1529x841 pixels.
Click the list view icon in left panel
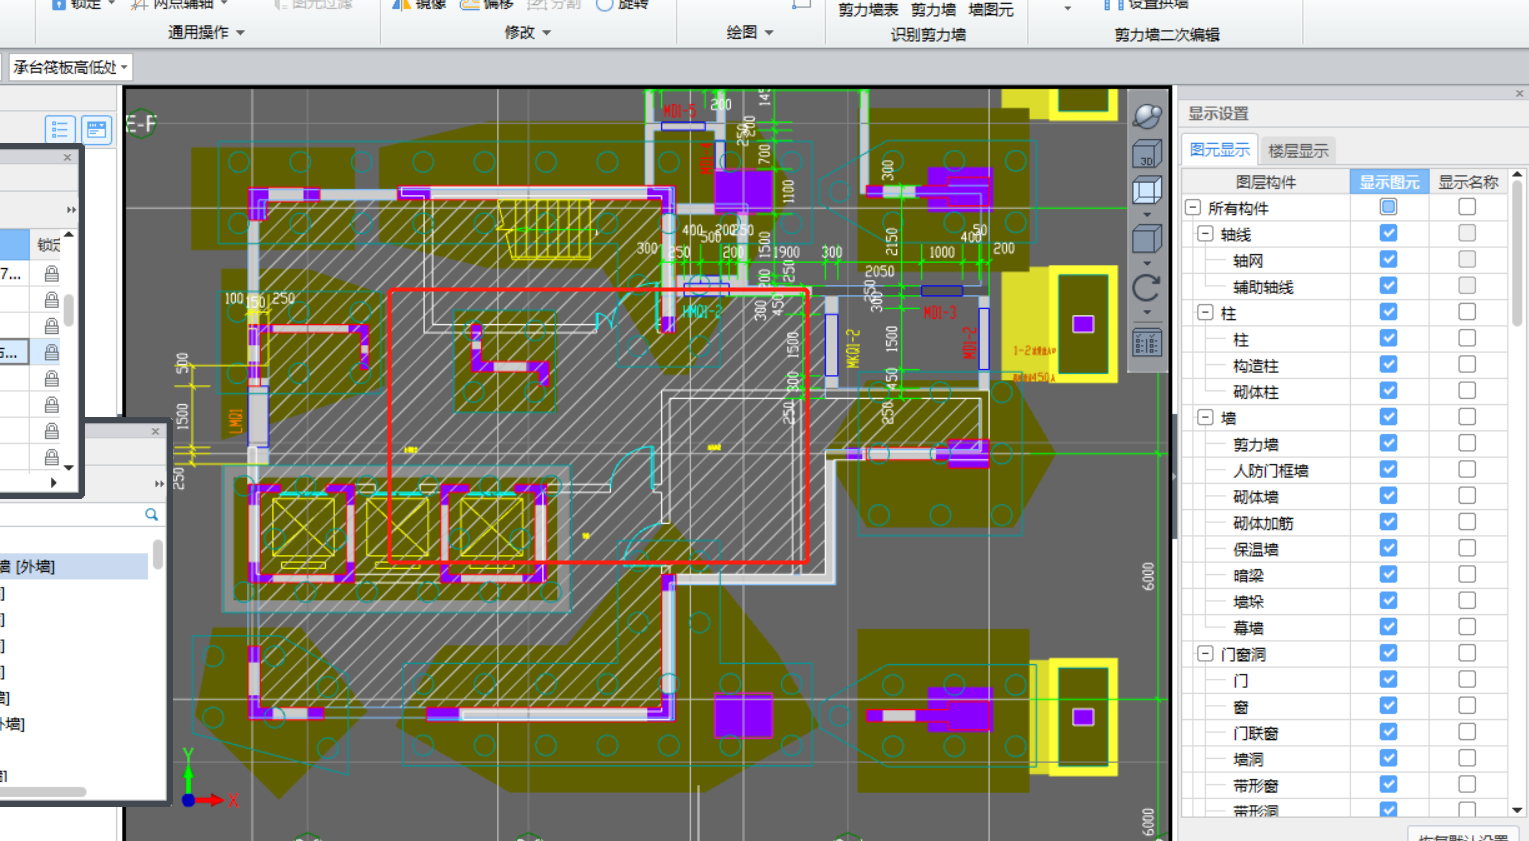click(60, 129)
